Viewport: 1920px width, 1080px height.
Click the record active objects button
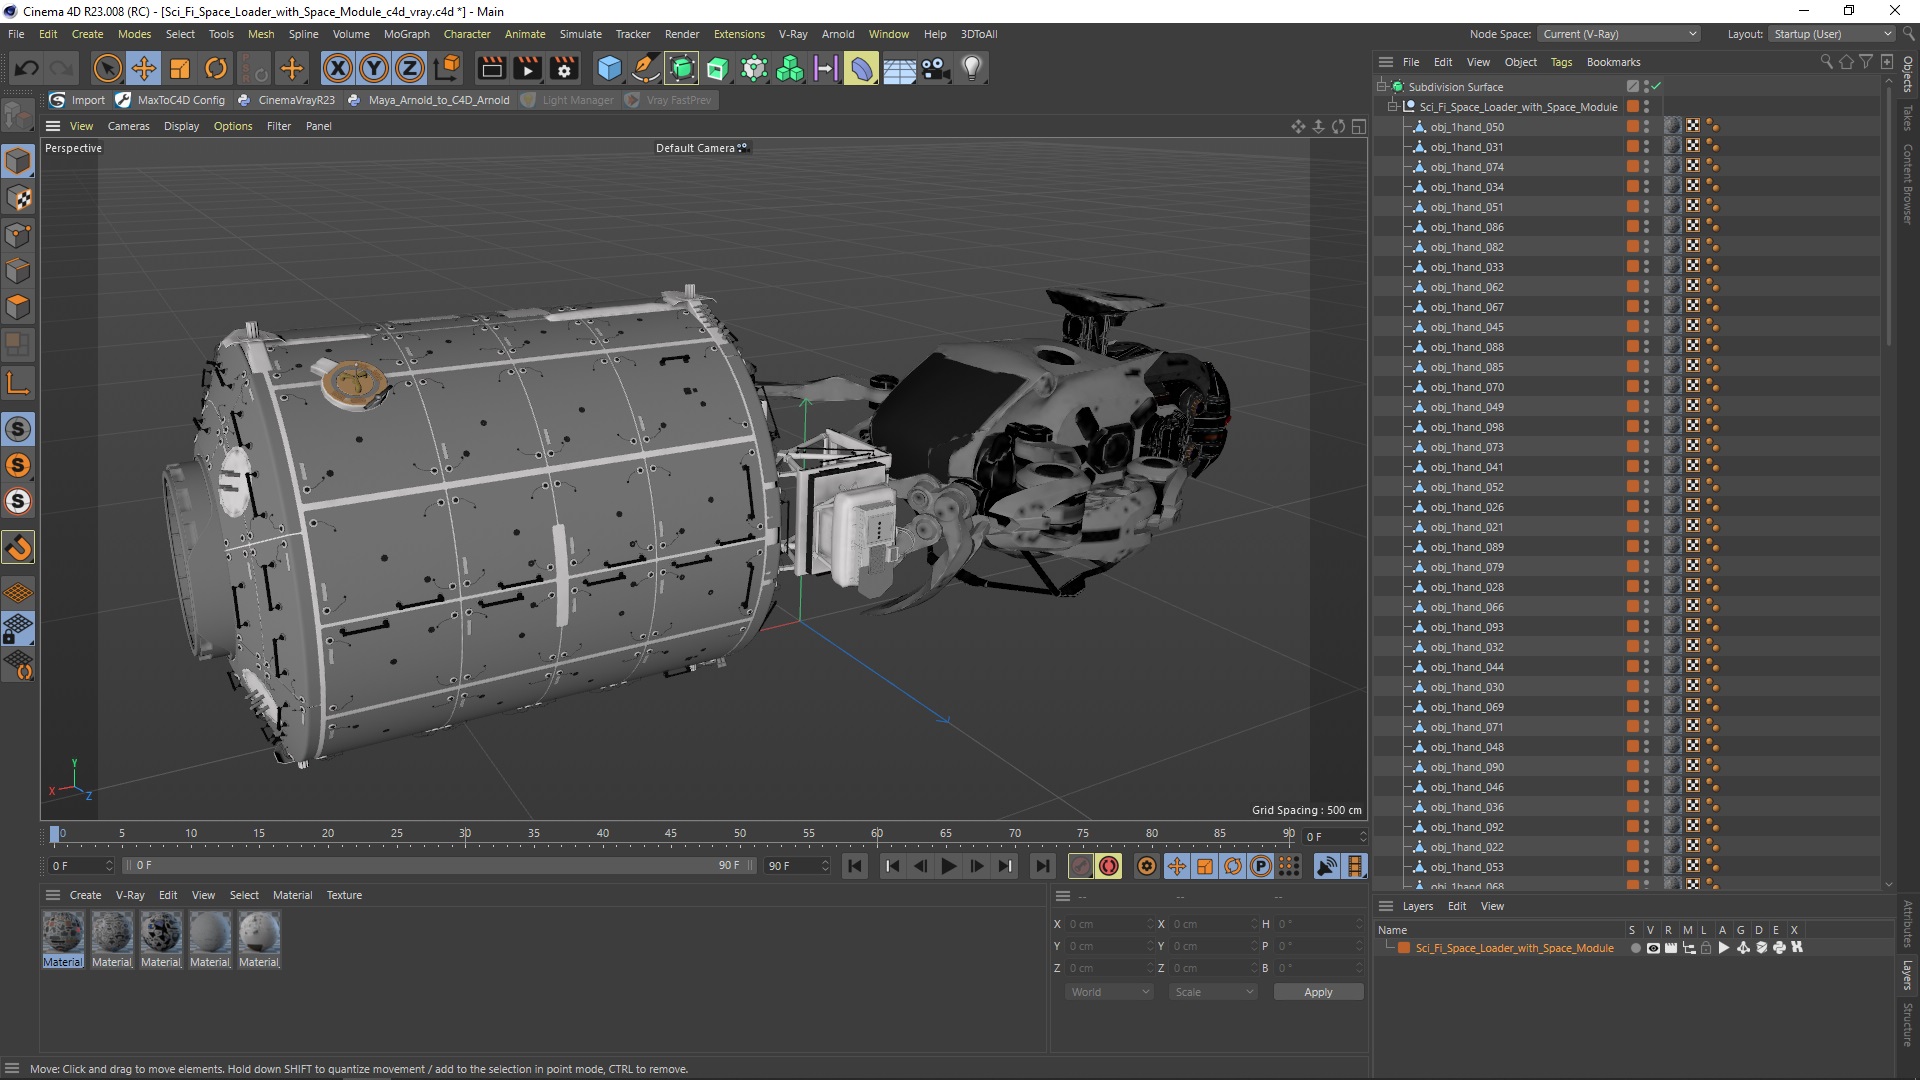(1080, 866)
